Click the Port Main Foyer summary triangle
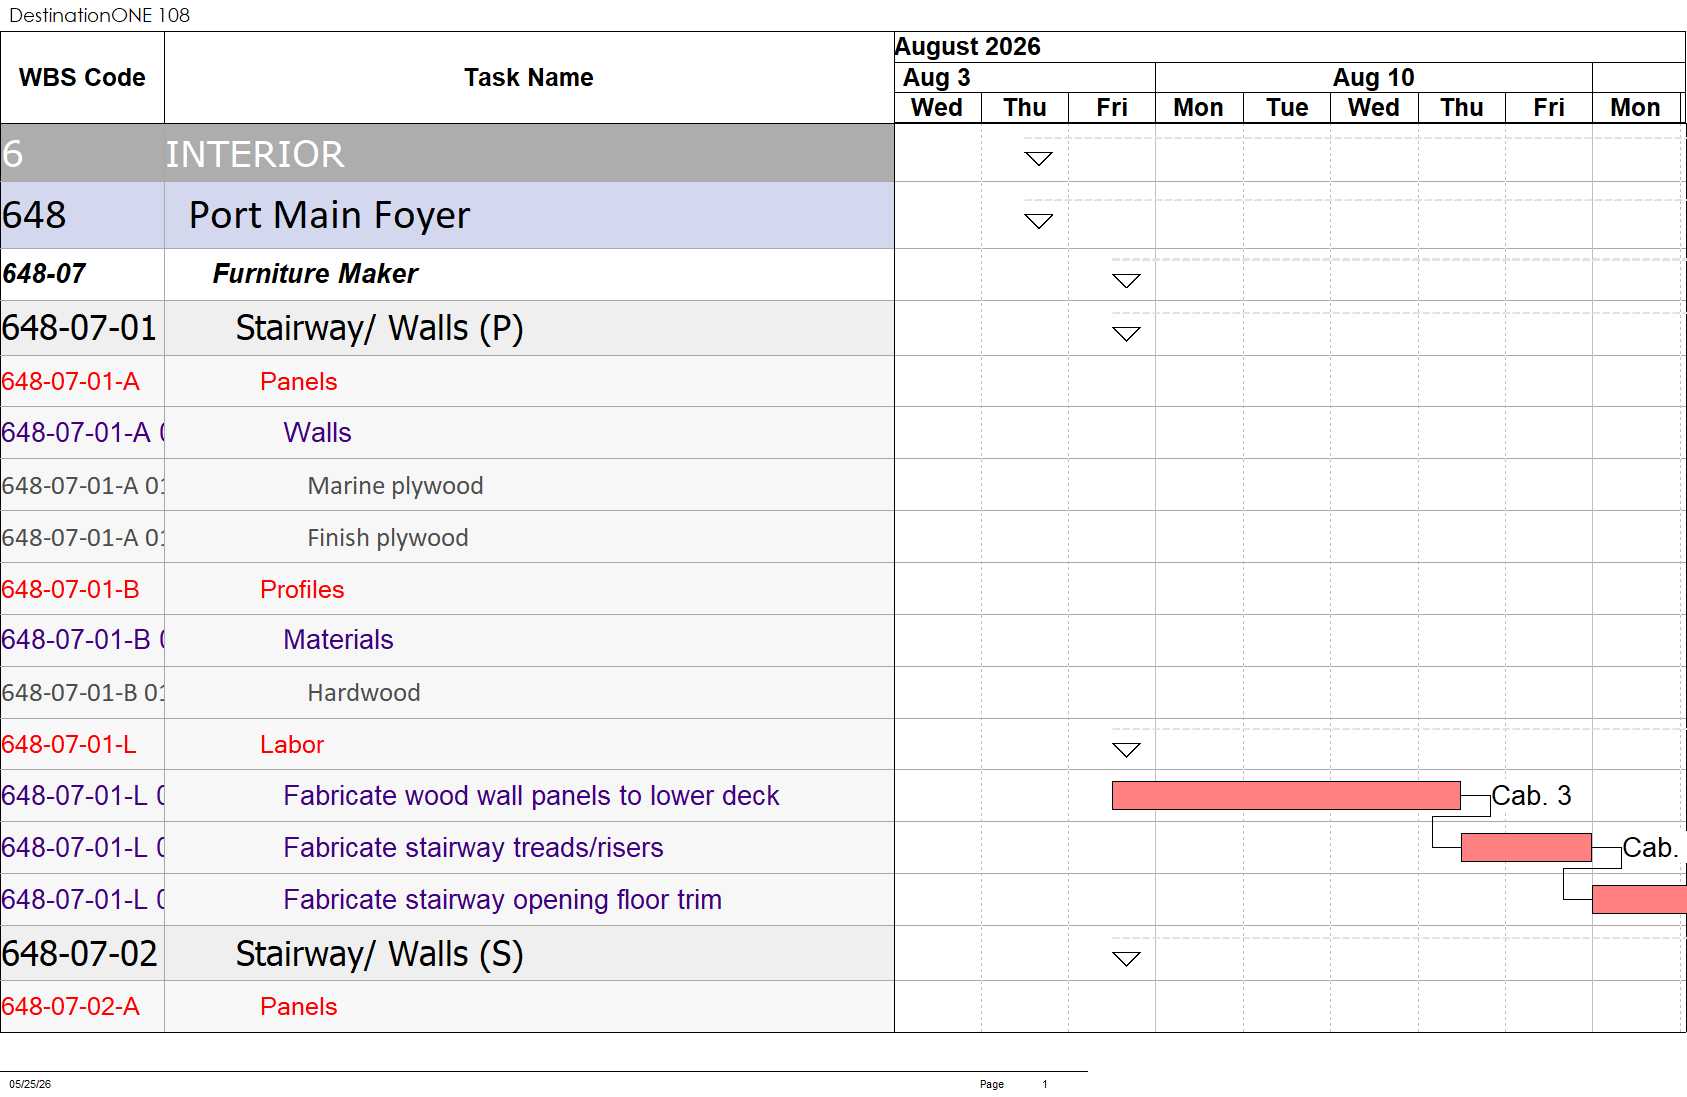1687x1097 pixels. [x=1039, y=221]
